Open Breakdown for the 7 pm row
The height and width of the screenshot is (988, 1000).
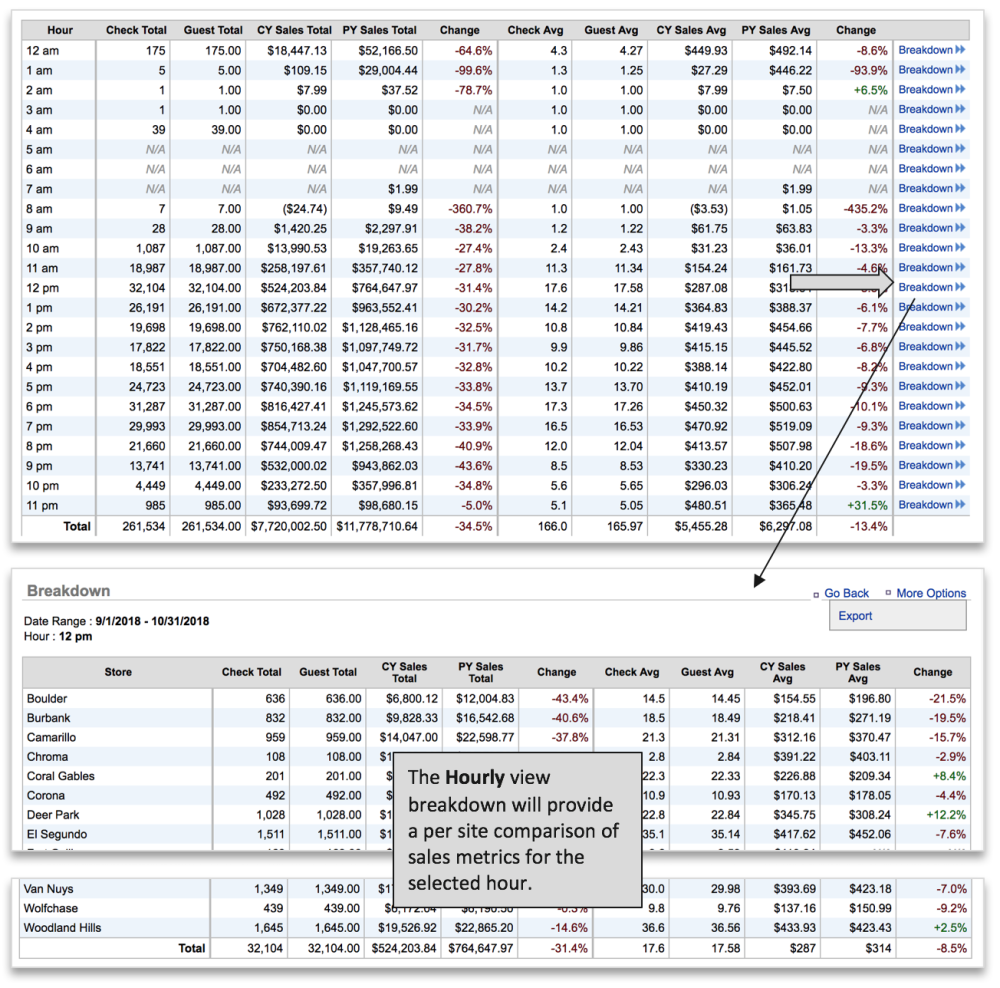931,425
